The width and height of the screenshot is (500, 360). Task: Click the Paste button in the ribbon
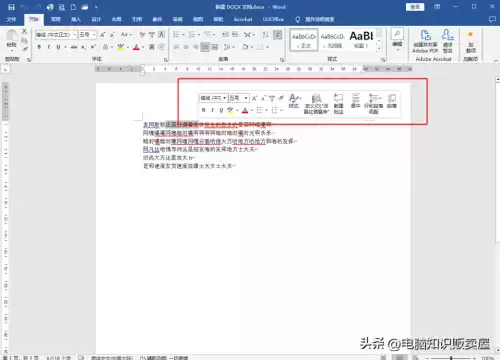click(12, 39)
